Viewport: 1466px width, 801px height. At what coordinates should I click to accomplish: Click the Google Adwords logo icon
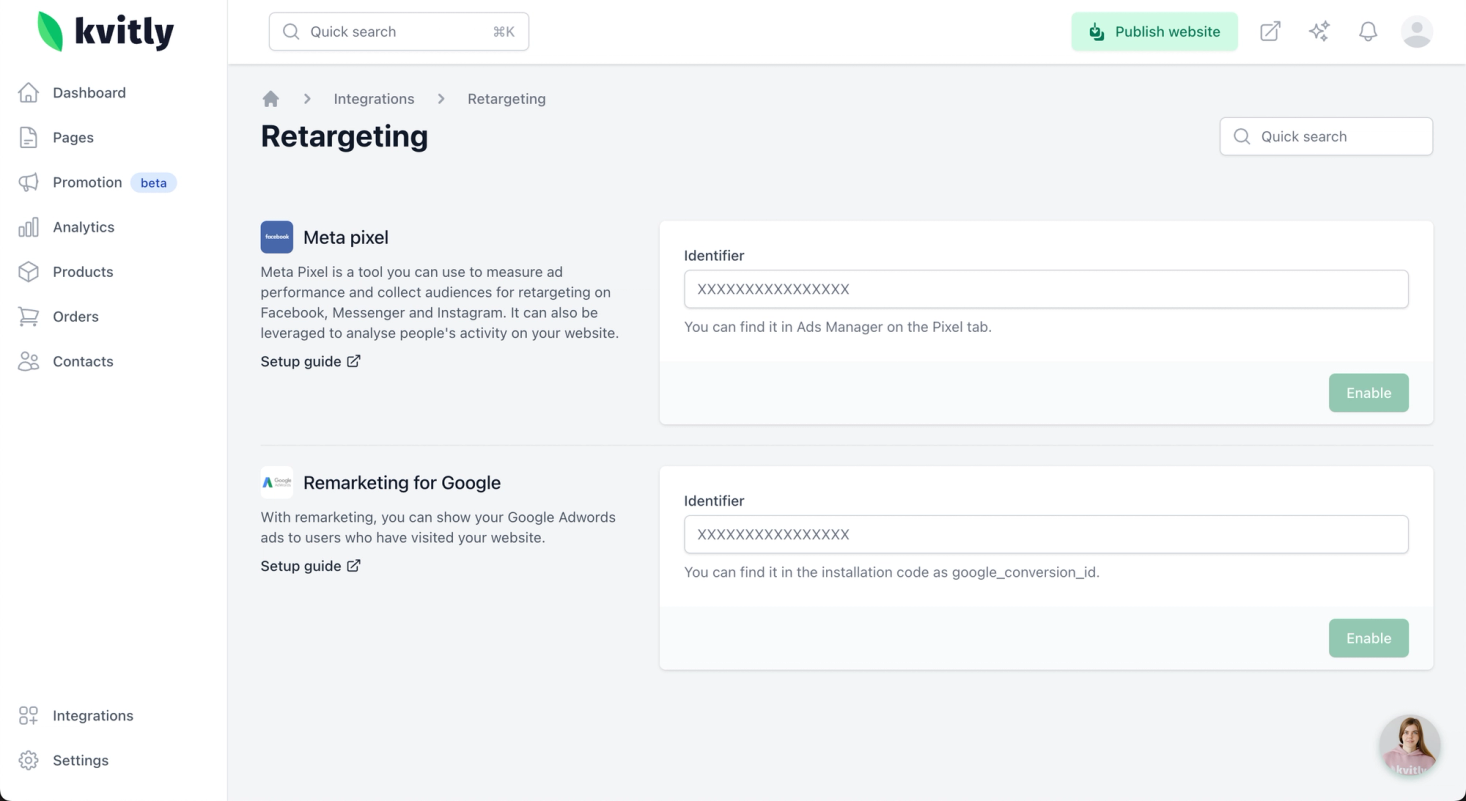[277, 482]
